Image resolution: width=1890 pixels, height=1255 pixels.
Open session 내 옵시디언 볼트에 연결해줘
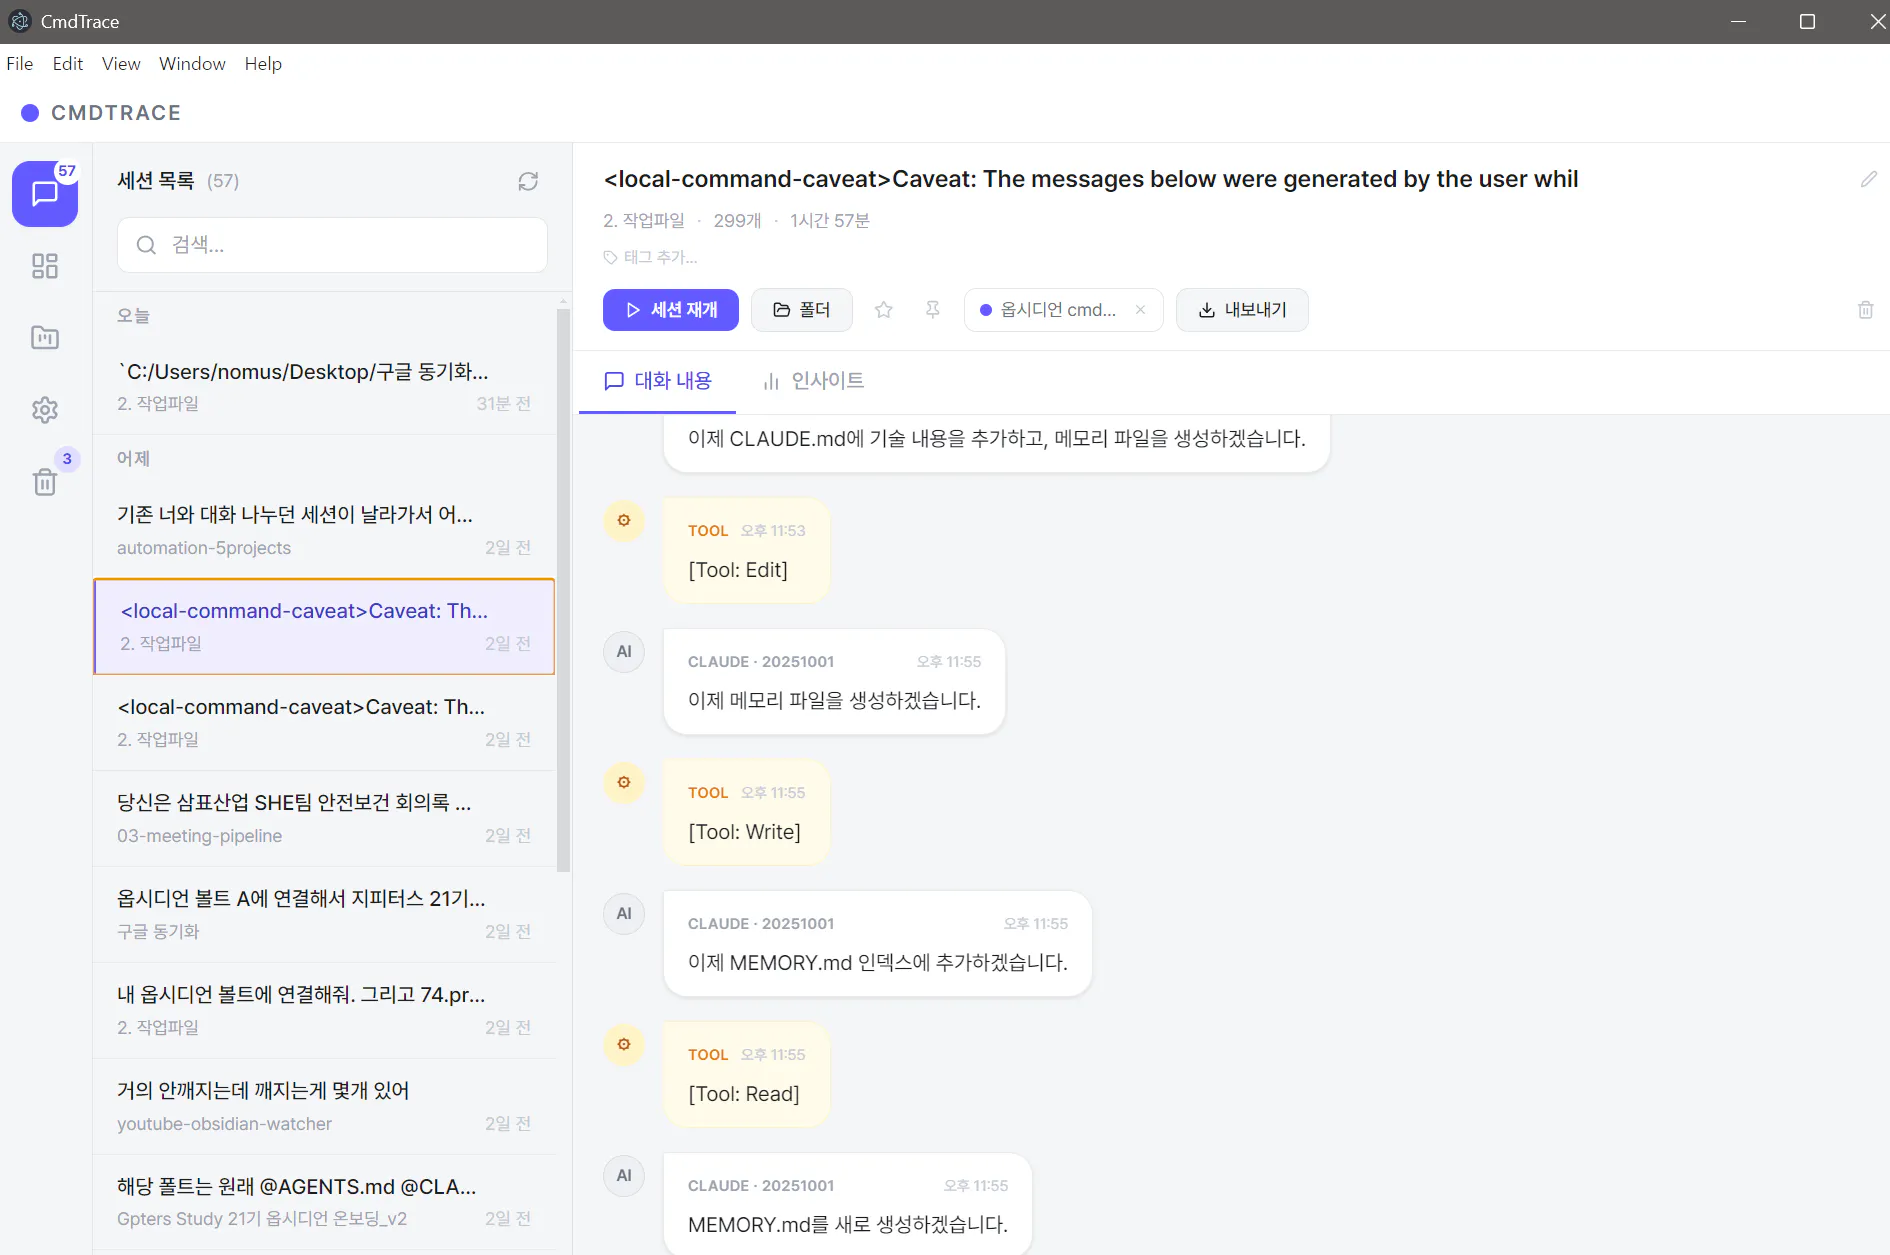[x=324, y=1010]
